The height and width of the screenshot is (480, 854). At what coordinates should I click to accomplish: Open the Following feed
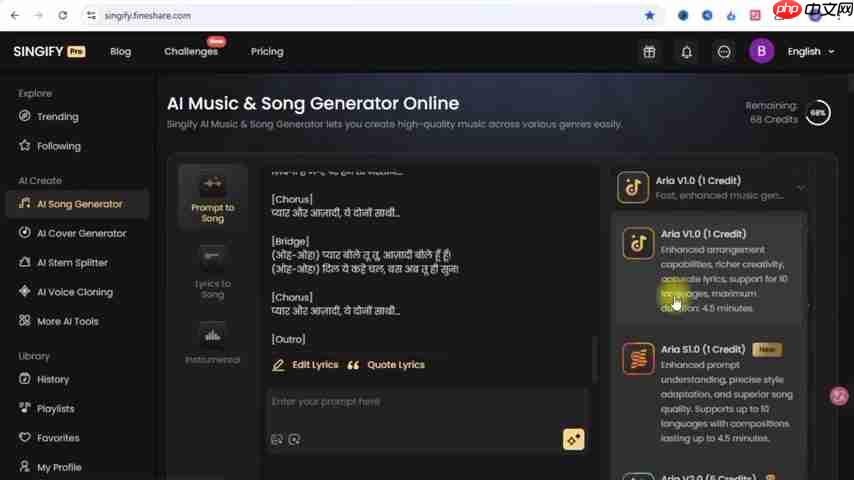[x=50, y=146]
